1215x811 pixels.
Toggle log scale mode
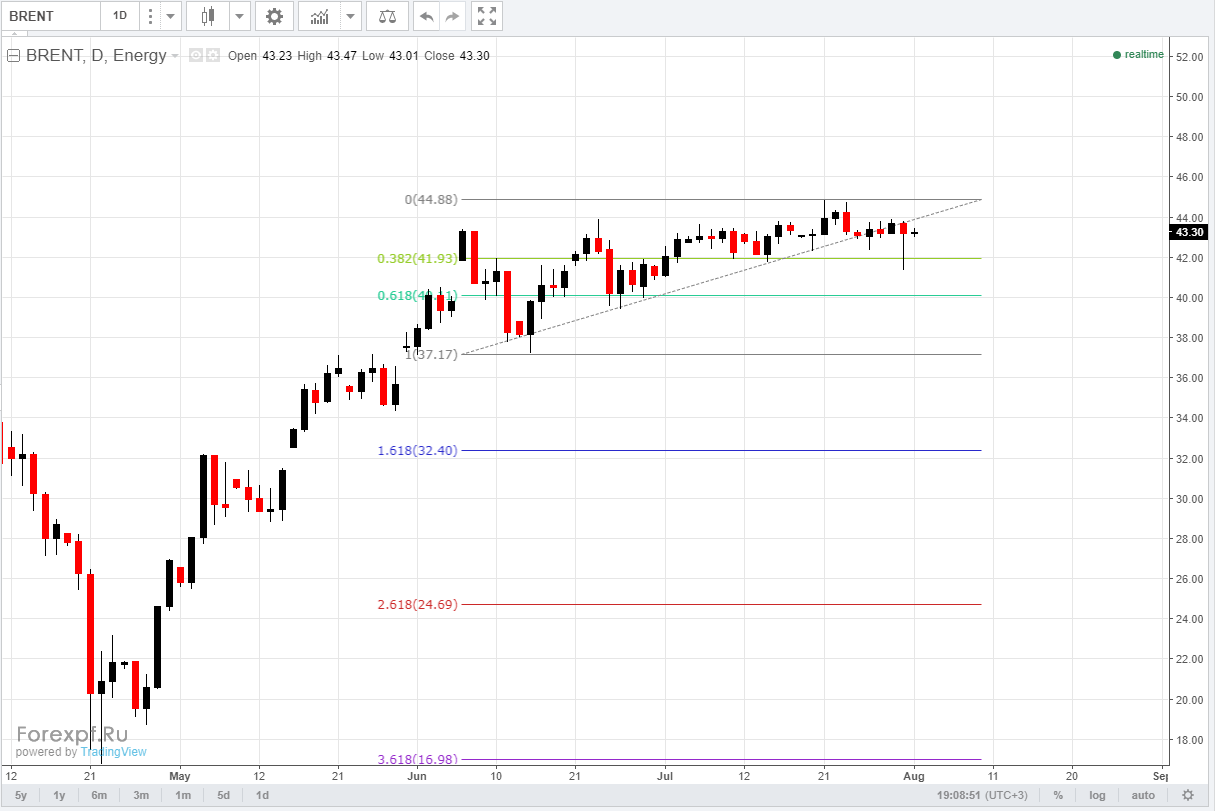pyautogui.click(x=1097, y=795)
